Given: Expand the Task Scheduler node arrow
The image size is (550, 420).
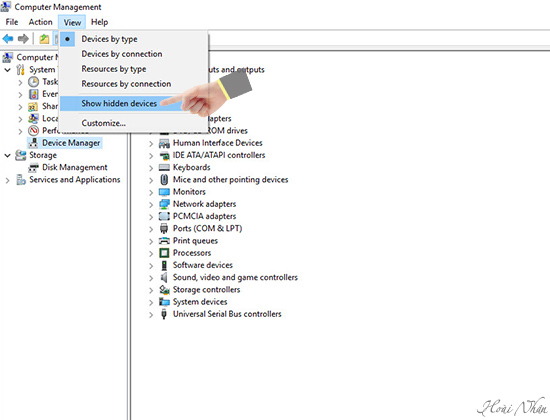Looking at the screenshot, I should (x=20, y=82).
